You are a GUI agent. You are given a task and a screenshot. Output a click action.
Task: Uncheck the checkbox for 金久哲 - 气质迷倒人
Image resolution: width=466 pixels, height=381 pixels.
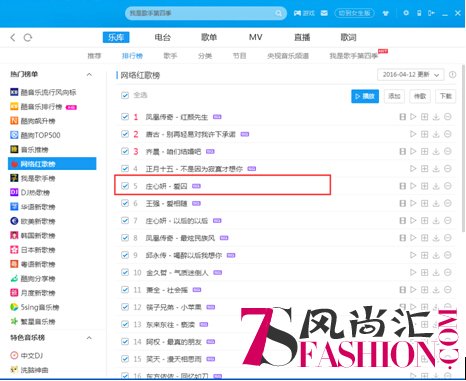tap(125, 272)
